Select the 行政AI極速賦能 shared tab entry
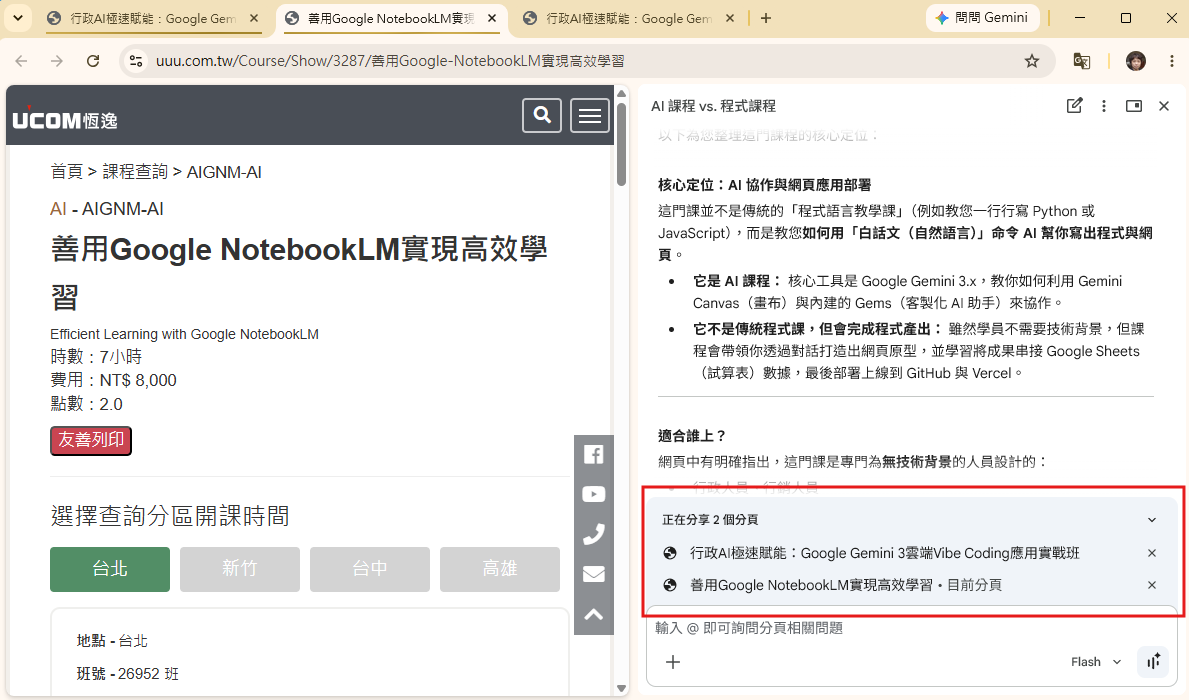This screenshot has width=1189, height=700. point(884,553)
